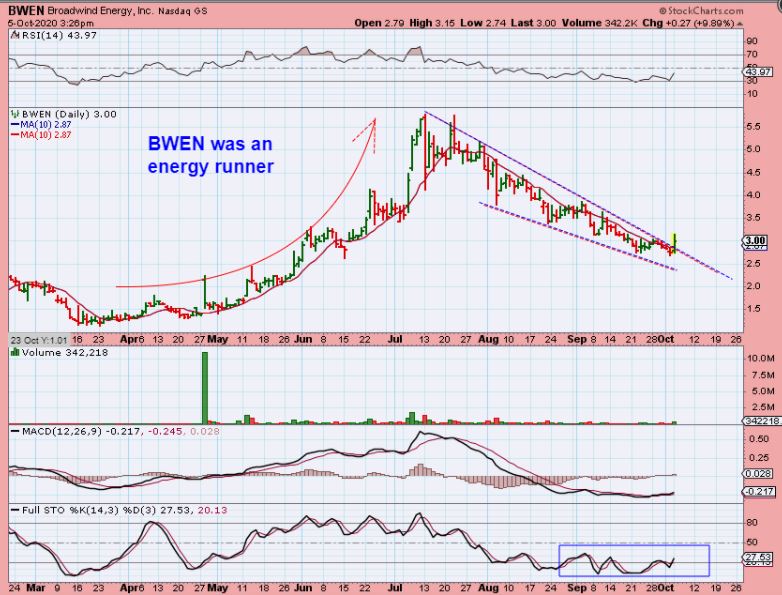This screenshot has width=782, height=595.
Task: Click the Chg +0.27 (+9.89%) value
Action: 688,23
